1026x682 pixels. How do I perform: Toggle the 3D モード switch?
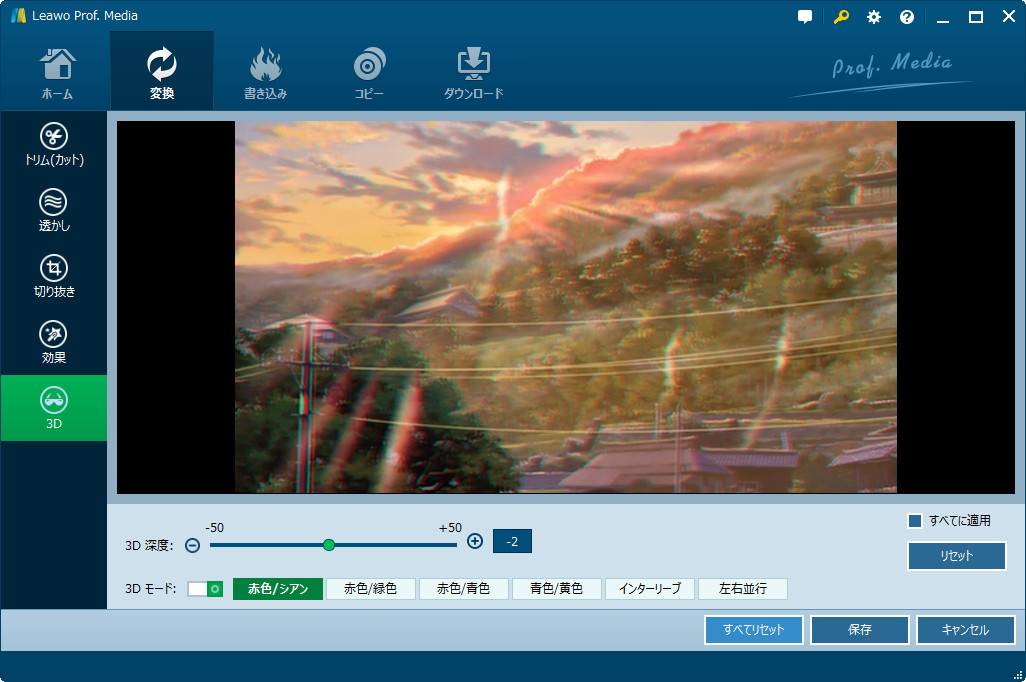point(205,589)
